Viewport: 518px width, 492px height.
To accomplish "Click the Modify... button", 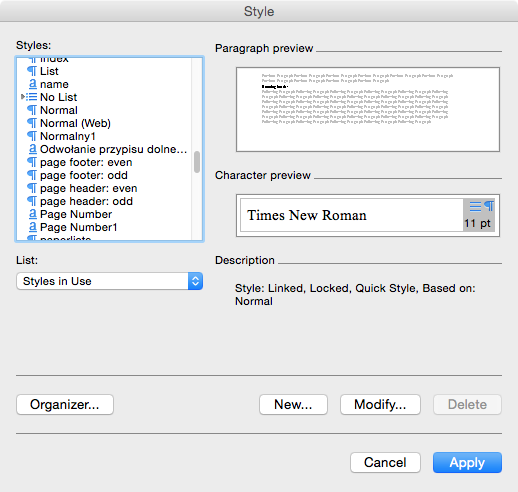I will [380, 404].
